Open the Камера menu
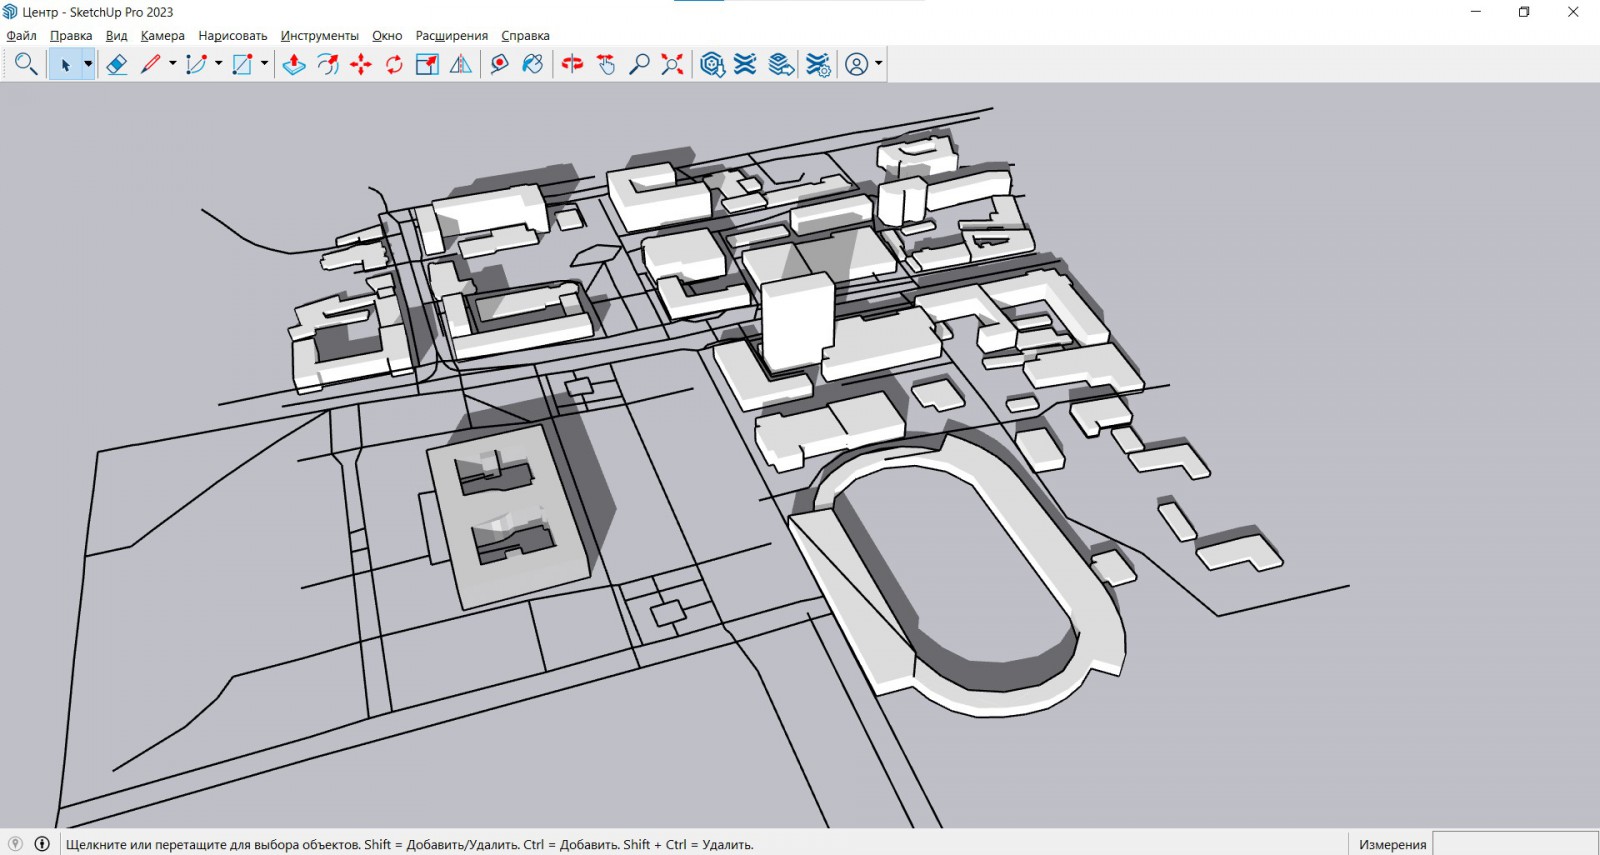Image resolution: width=1600 pixels, height=855 pixels. point(162,36)
